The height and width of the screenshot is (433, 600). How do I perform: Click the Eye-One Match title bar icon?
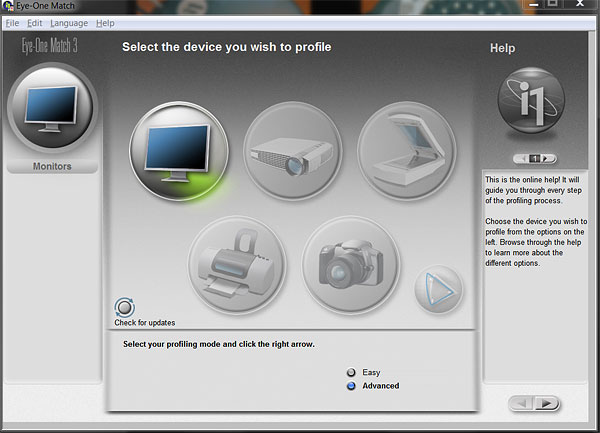[8, 6]
